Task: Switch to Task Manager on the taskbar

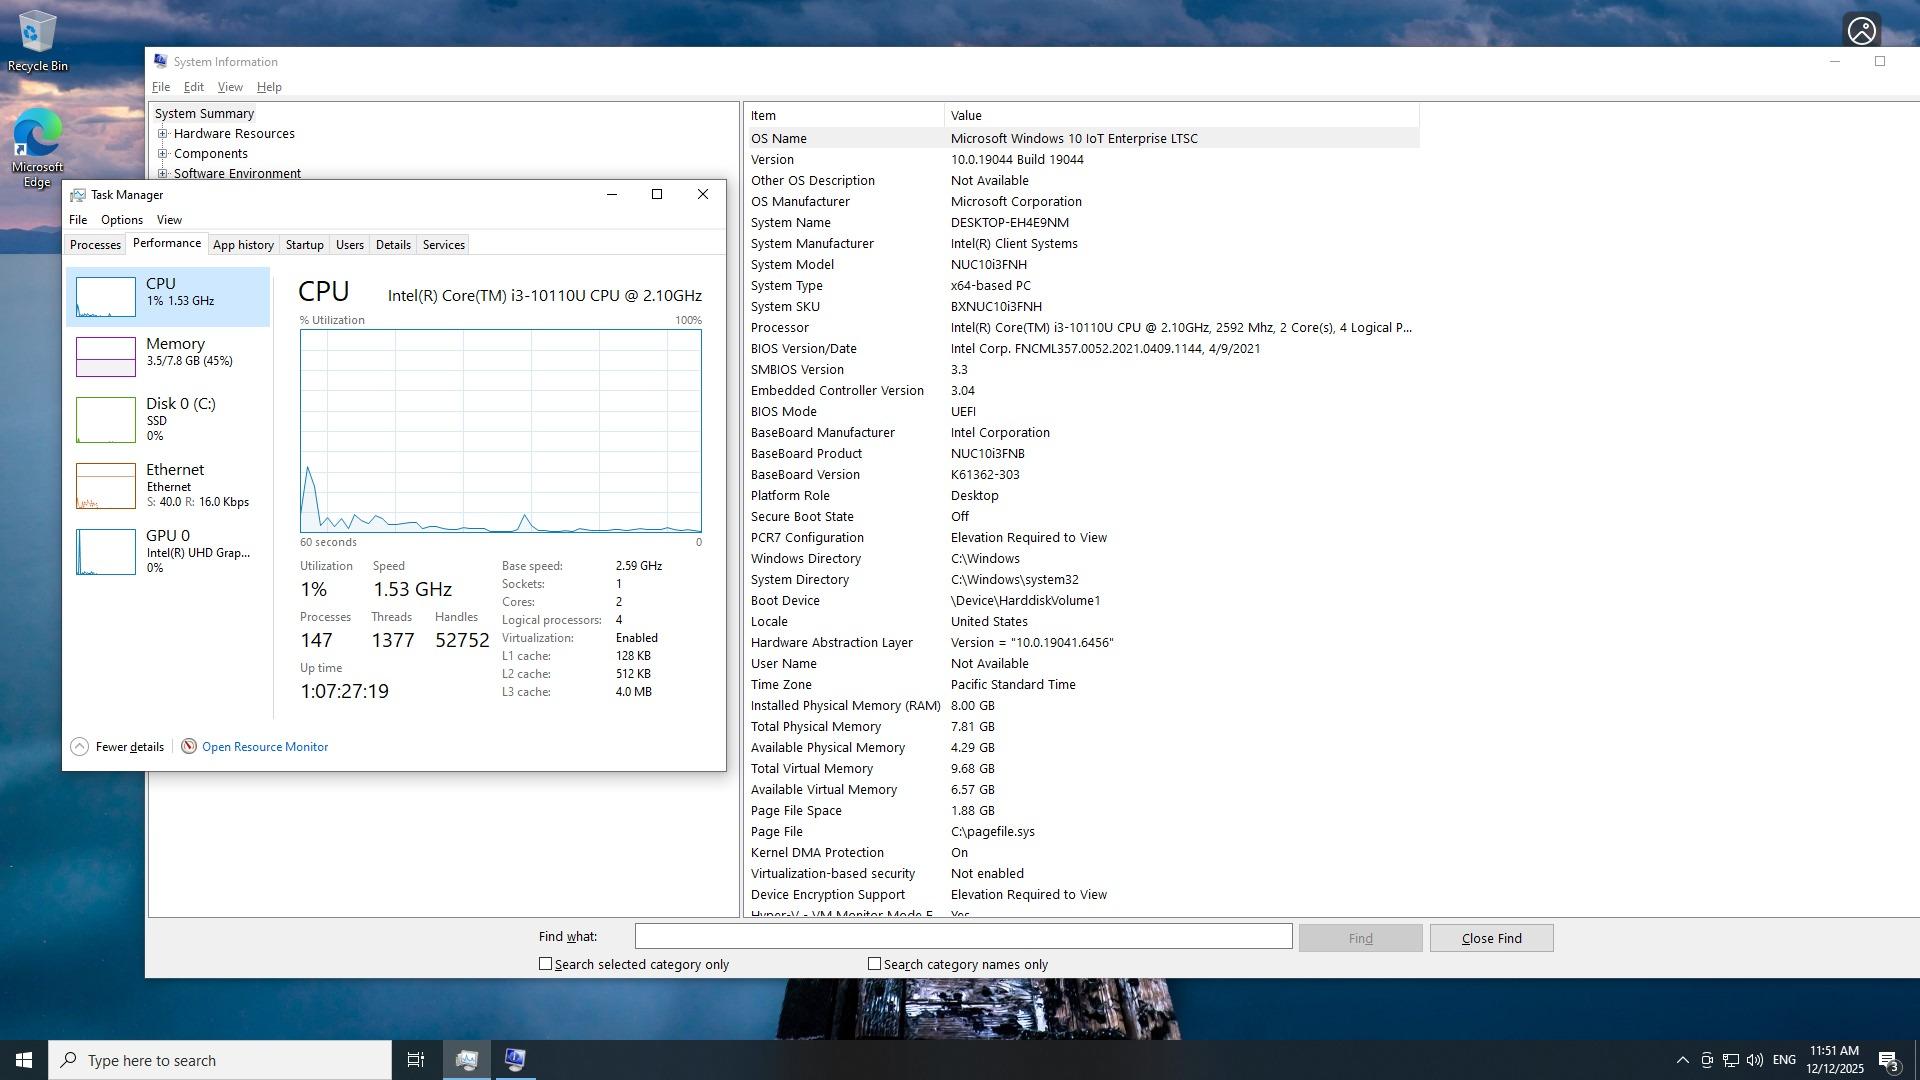Action: 466,1060
